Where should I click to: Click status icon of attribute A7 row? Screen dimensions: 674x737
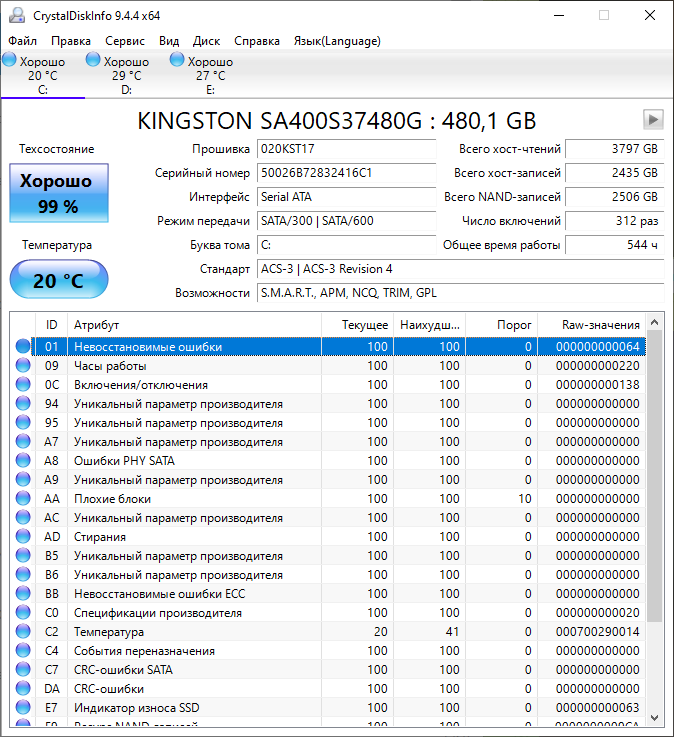(x=23, y=441)
